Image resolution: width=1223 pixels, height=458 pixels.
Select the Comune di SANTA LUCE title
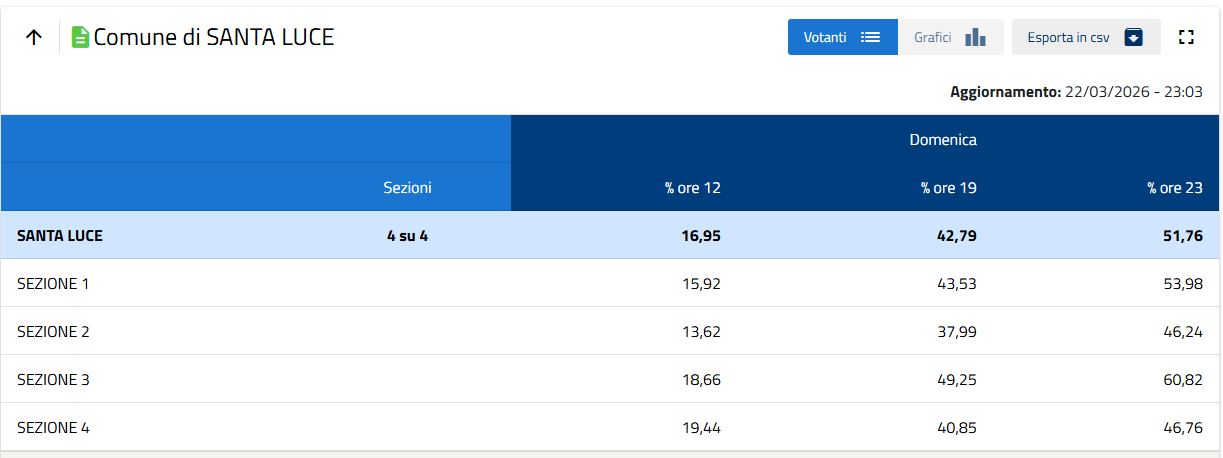coord(214,38)
